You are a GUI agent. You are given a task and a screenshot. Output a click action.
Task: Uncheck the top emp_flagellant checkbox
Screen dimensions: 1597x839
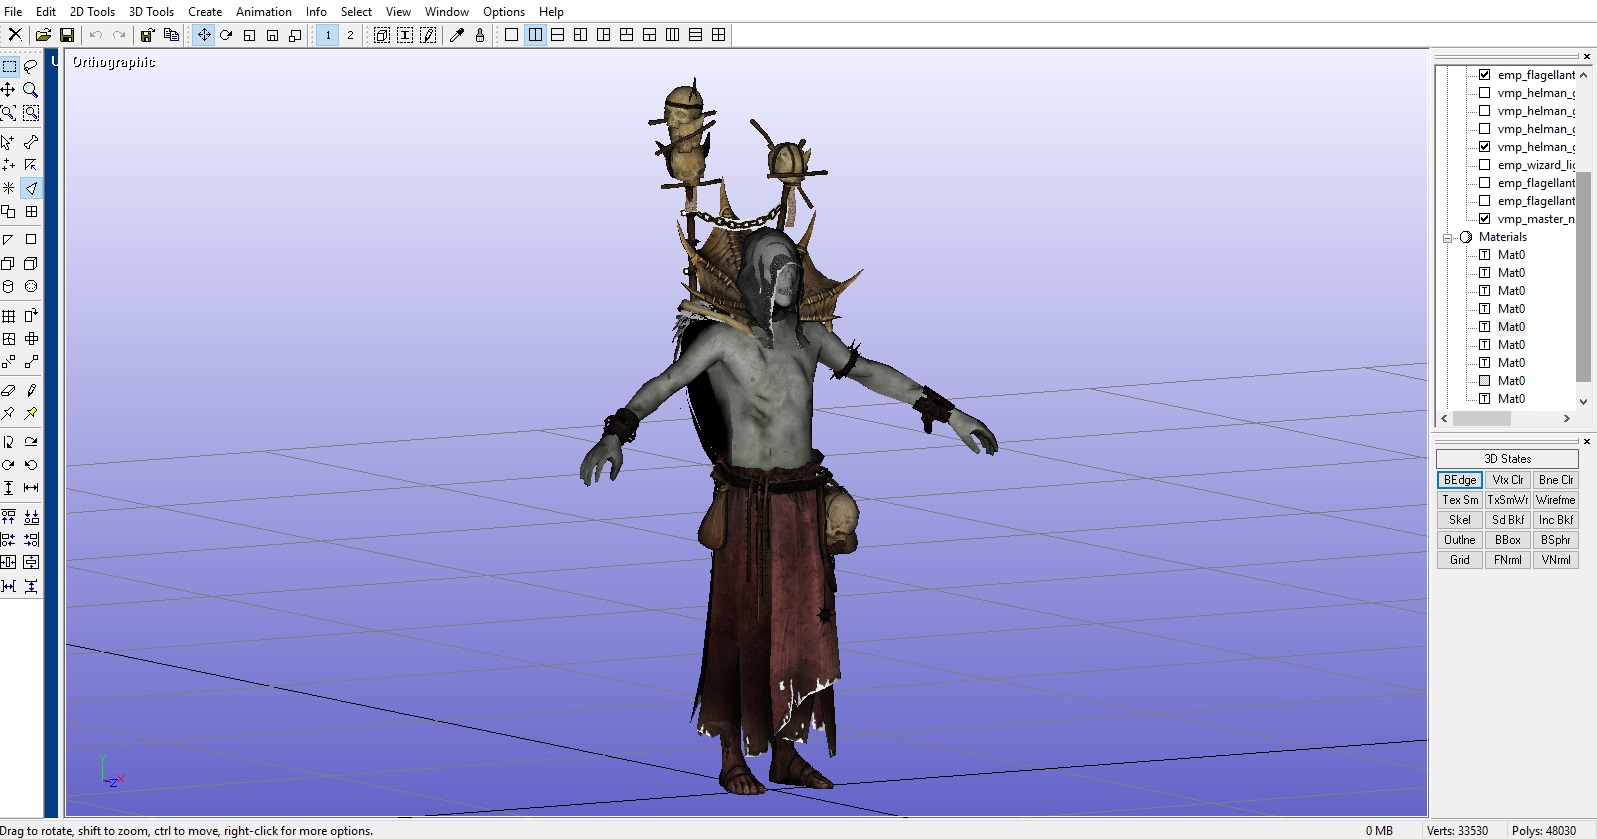(1484, 75)
